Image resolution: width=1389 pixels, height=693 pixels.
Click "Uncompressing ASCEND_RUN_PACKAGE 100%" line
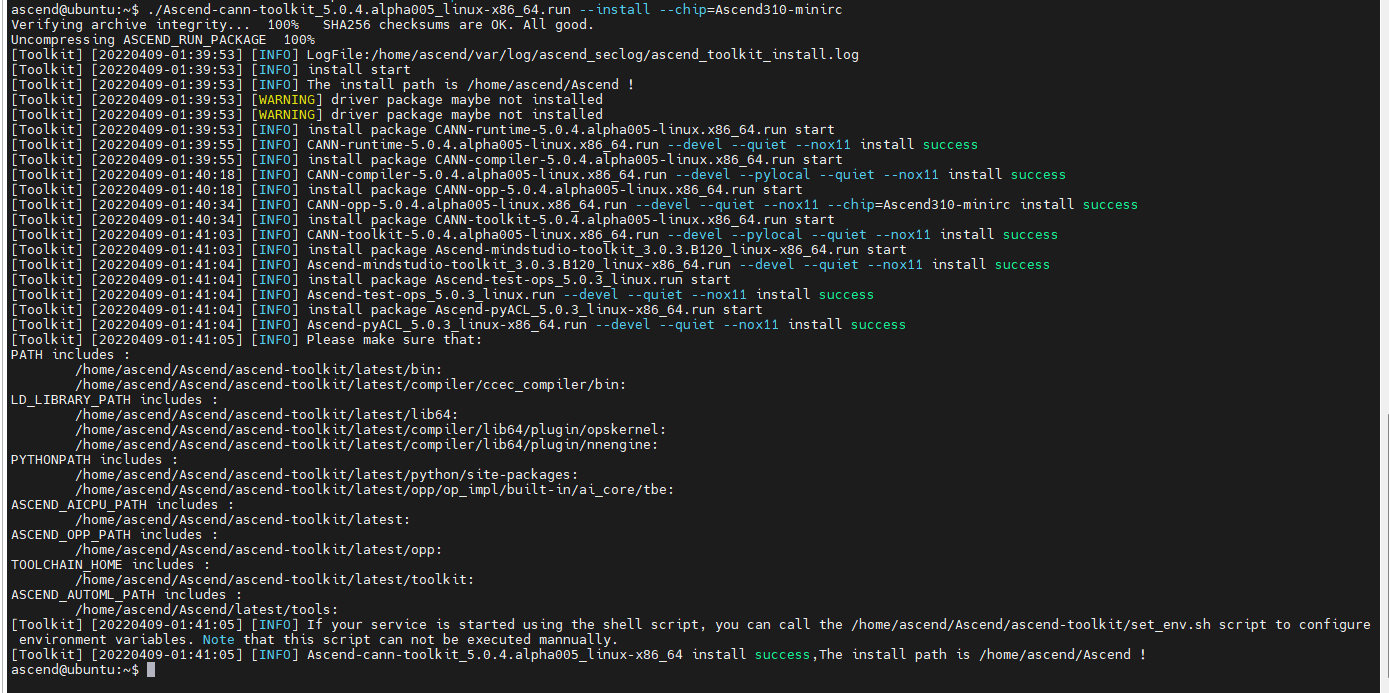pyautogui.click(x=162, y=39)
